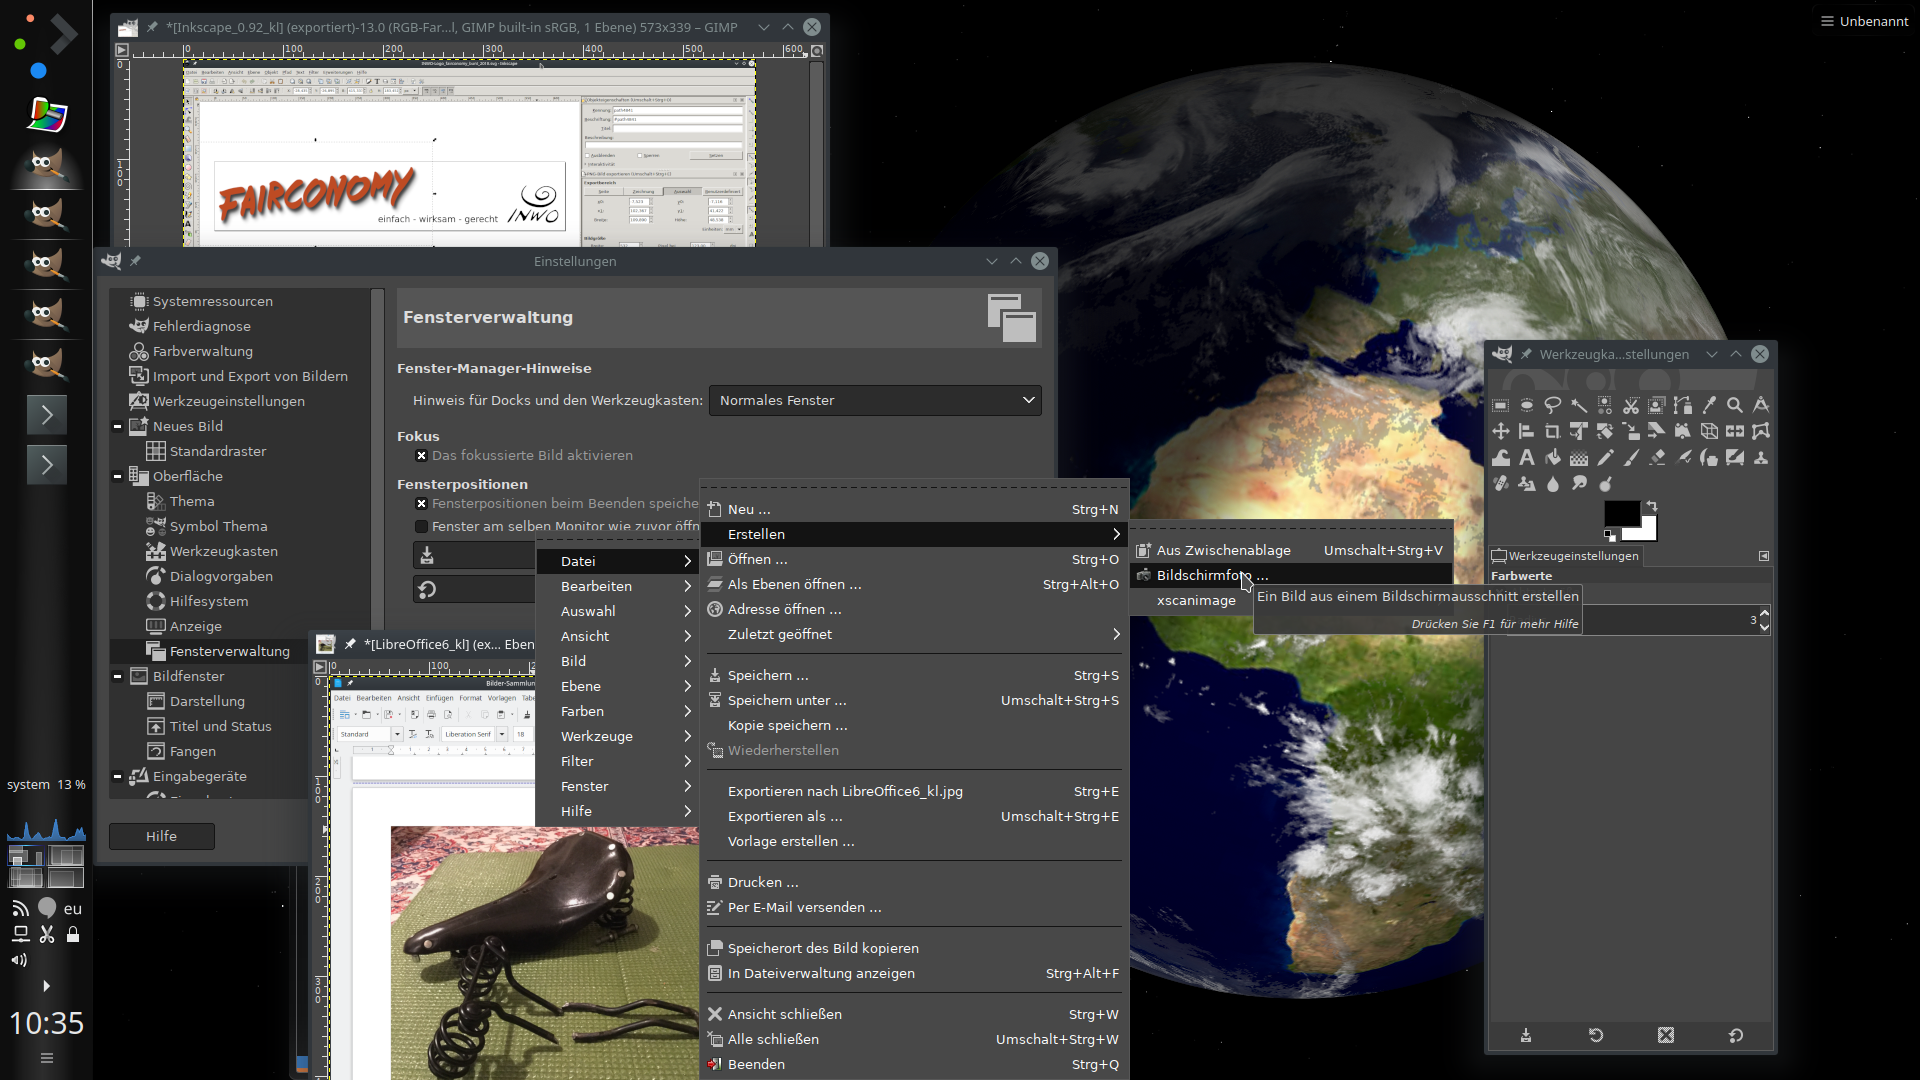Collapse the 'Eingabegeräte' tree node

[117, 777]
